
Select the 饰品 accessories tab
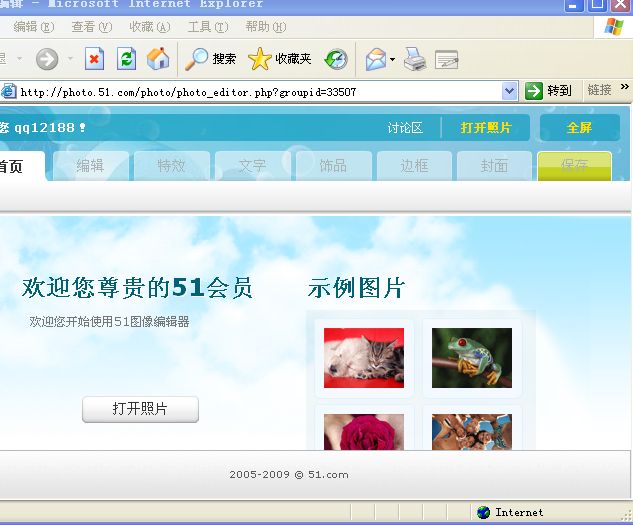click(333, 166)
